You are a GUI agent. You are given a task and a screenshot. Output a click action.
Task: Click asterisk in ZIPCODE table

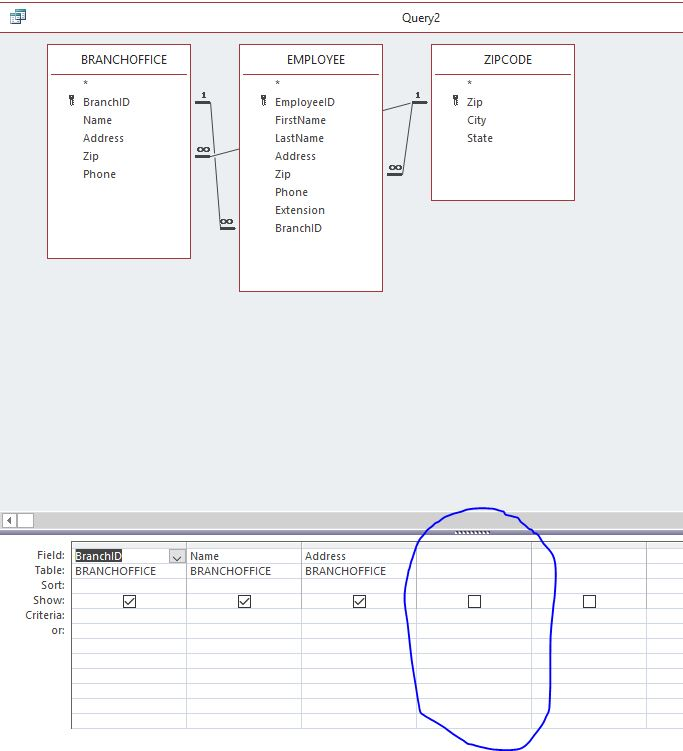pyautogui.click(x=470, y=84)
